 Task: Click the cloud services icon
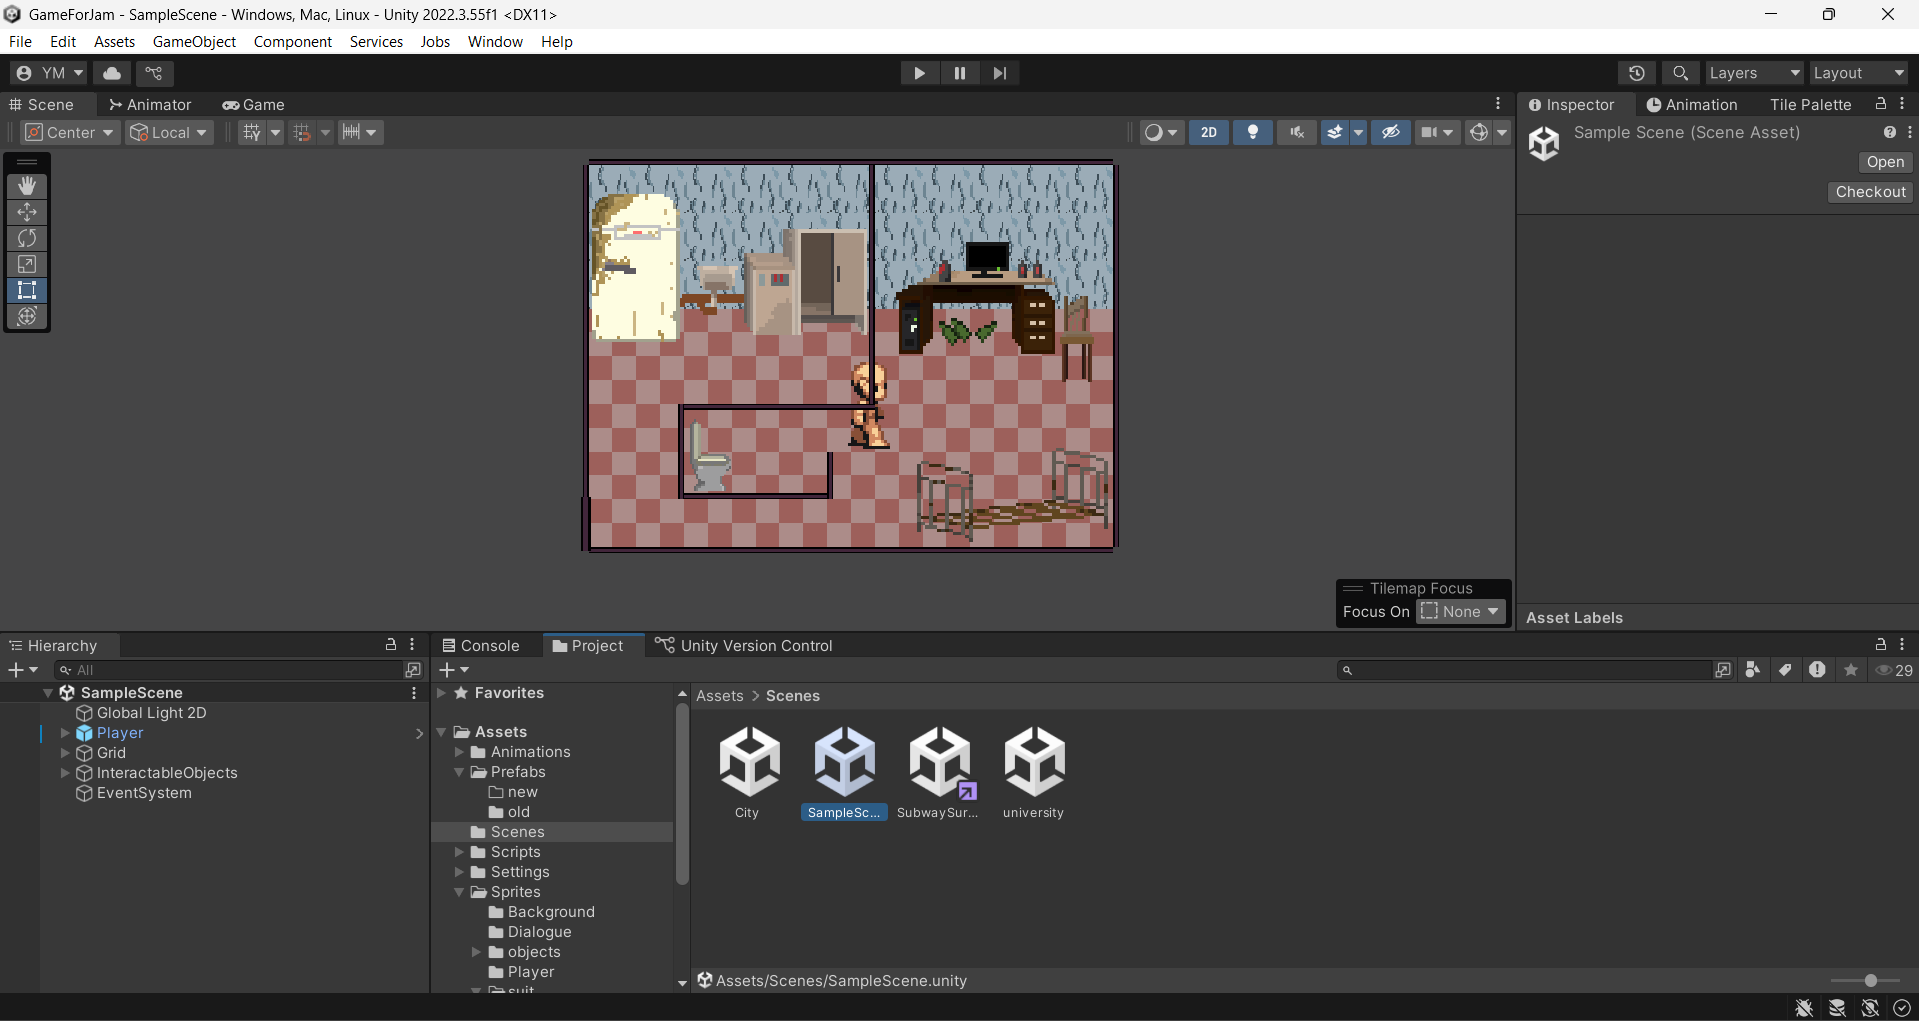click(112, 73)
